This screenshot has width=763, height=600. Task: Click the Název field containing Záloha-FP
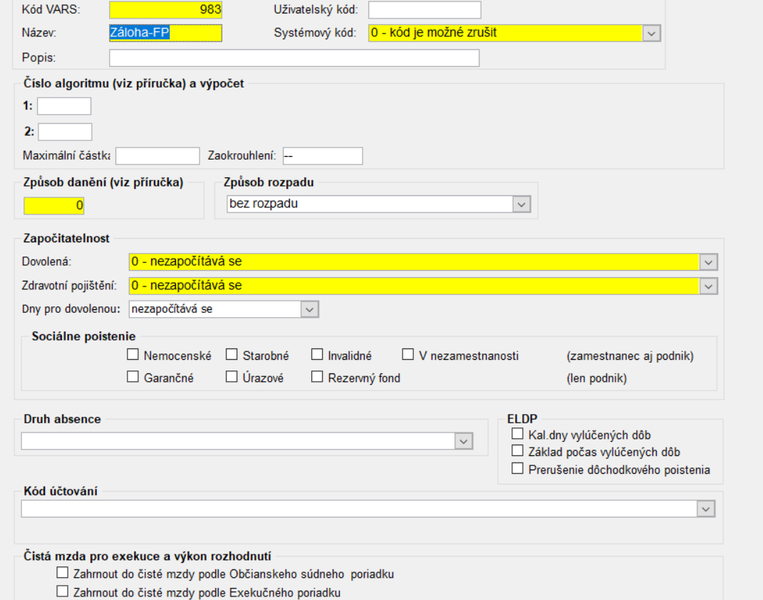tap(165, 33)
